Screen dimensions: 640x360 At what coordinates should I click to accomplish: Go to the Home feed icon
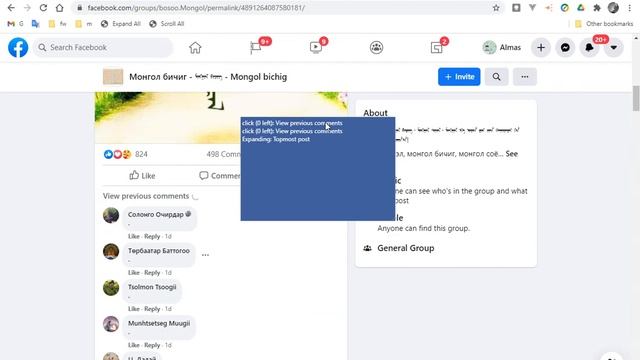(x=195, y=48)
